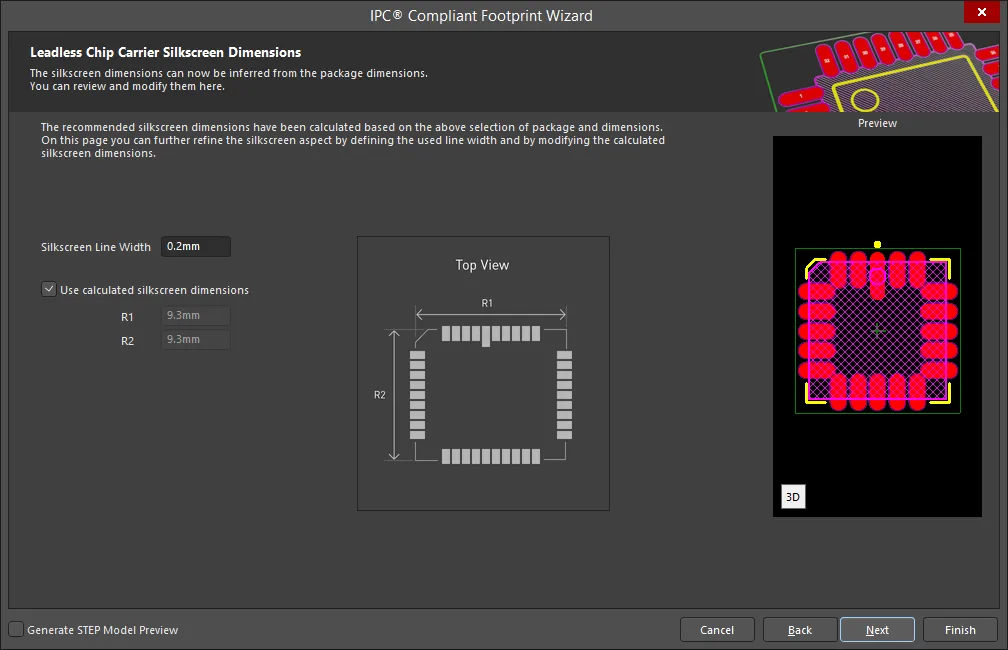Click the Top View silkscreen diagram
The height and width of the screenshot is (650, 1008).
click(483, 374)
